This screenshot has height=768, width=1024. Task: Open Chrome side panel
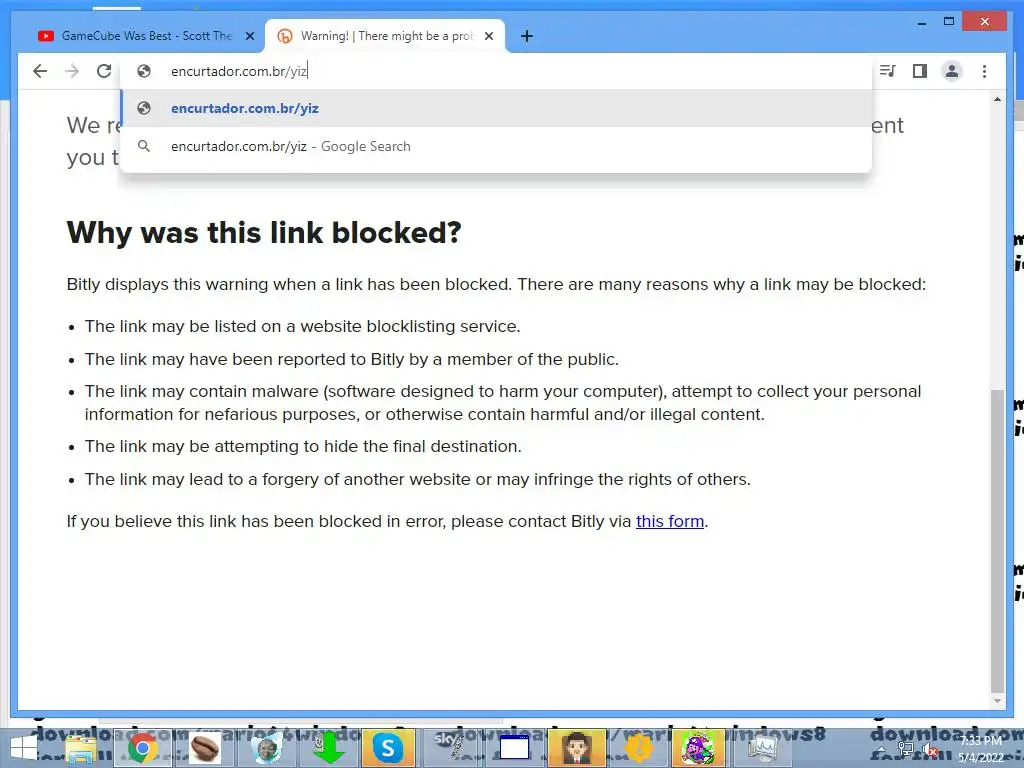(x=920, y=71)
